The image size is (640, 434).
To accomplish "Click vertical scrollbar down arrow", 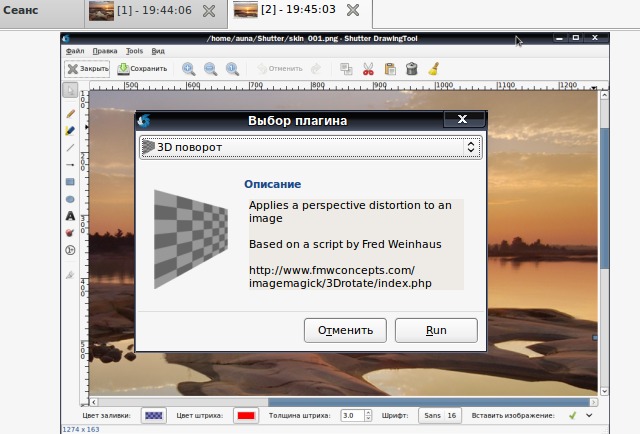I will (x=604, y=391).
